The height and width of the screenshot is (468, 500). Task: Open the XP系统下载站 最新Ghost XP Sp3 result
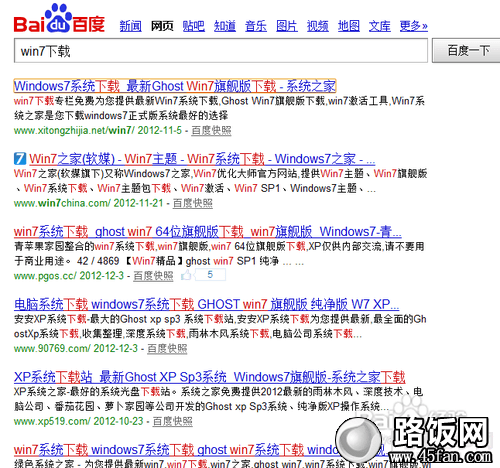[209, 377]
